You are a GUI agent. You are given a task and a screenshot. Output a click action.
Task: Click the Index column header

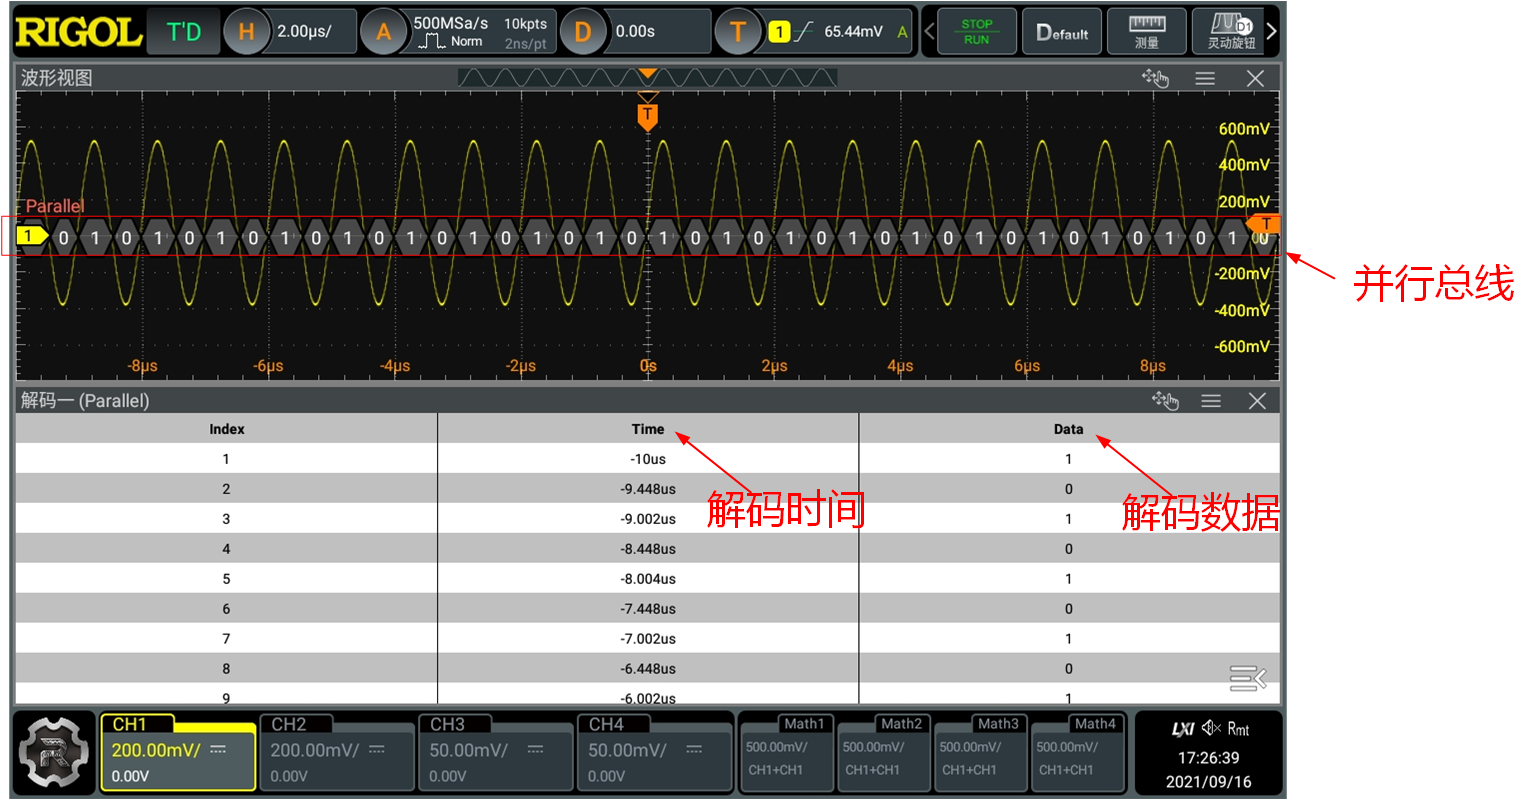226,429
